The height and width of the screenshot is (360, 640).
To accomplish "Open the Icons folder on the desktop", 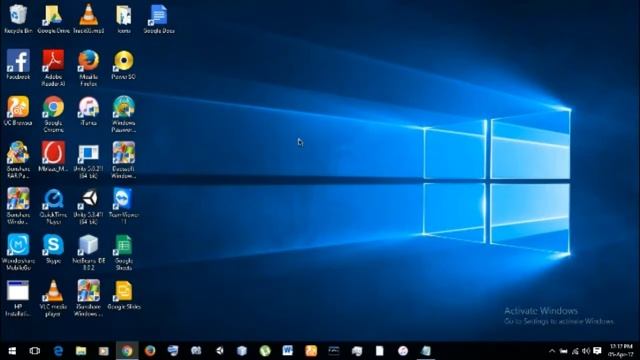I will tap(124, 19).
